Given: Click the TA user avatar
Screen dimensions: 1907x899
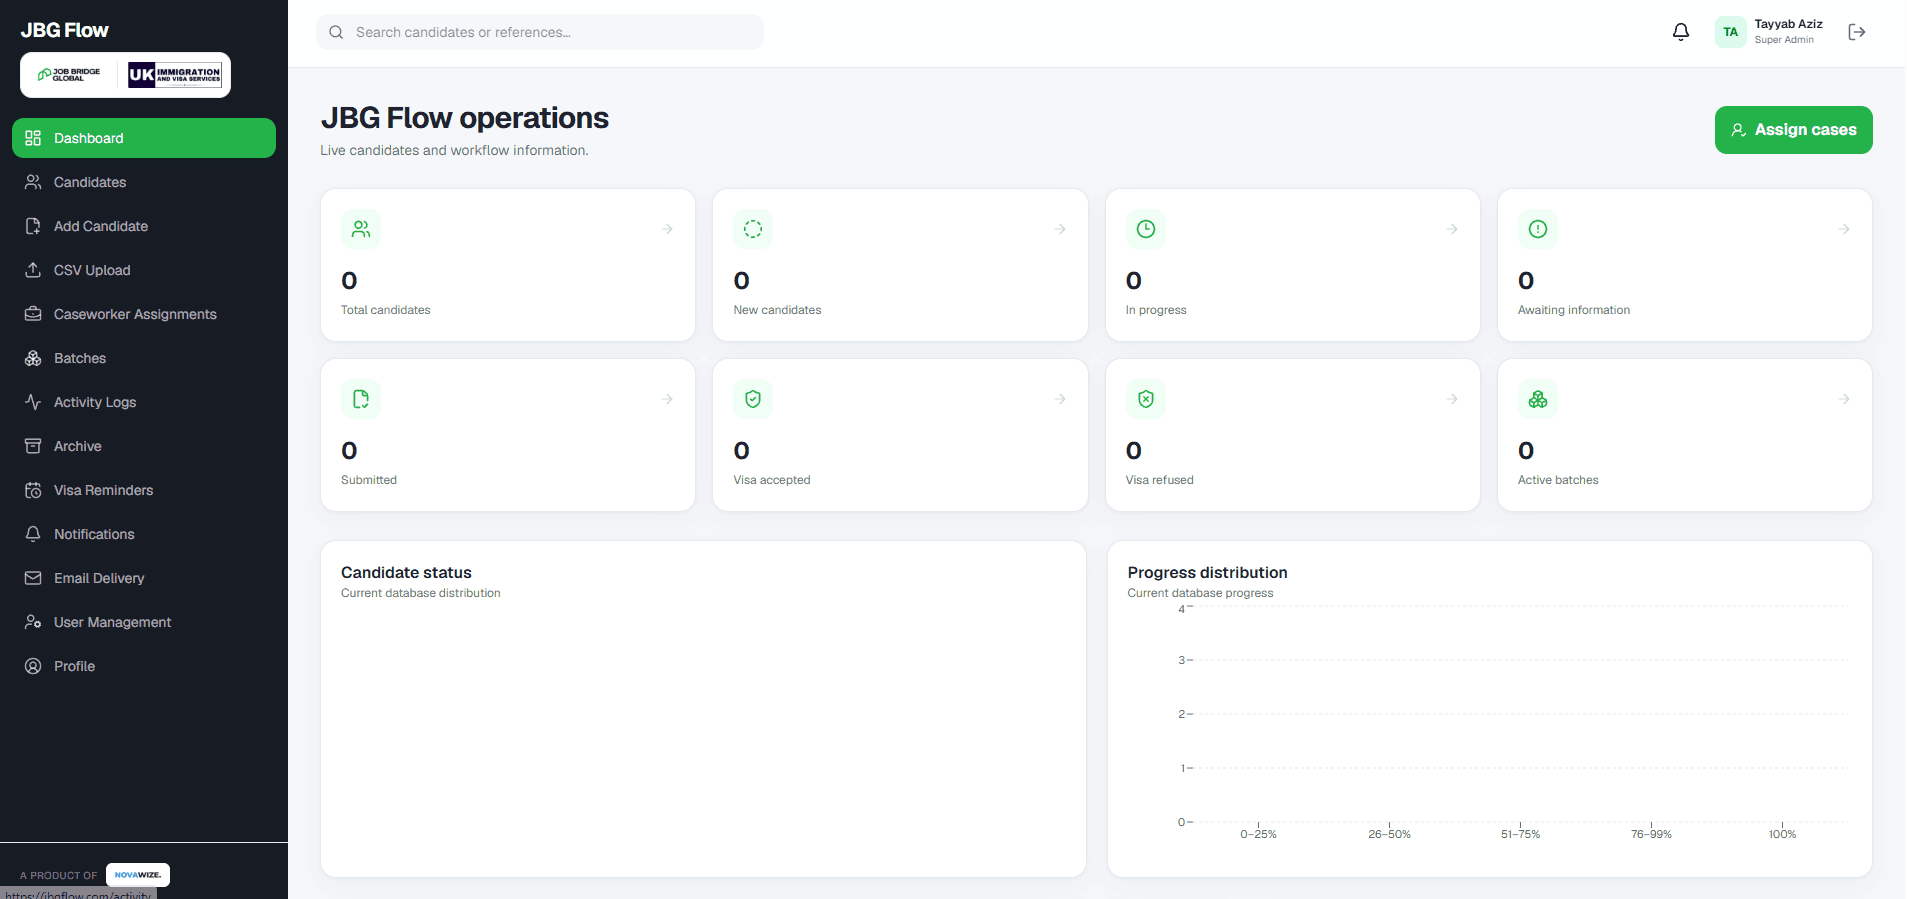Looking at the screenshot, I should [1730, 32].
